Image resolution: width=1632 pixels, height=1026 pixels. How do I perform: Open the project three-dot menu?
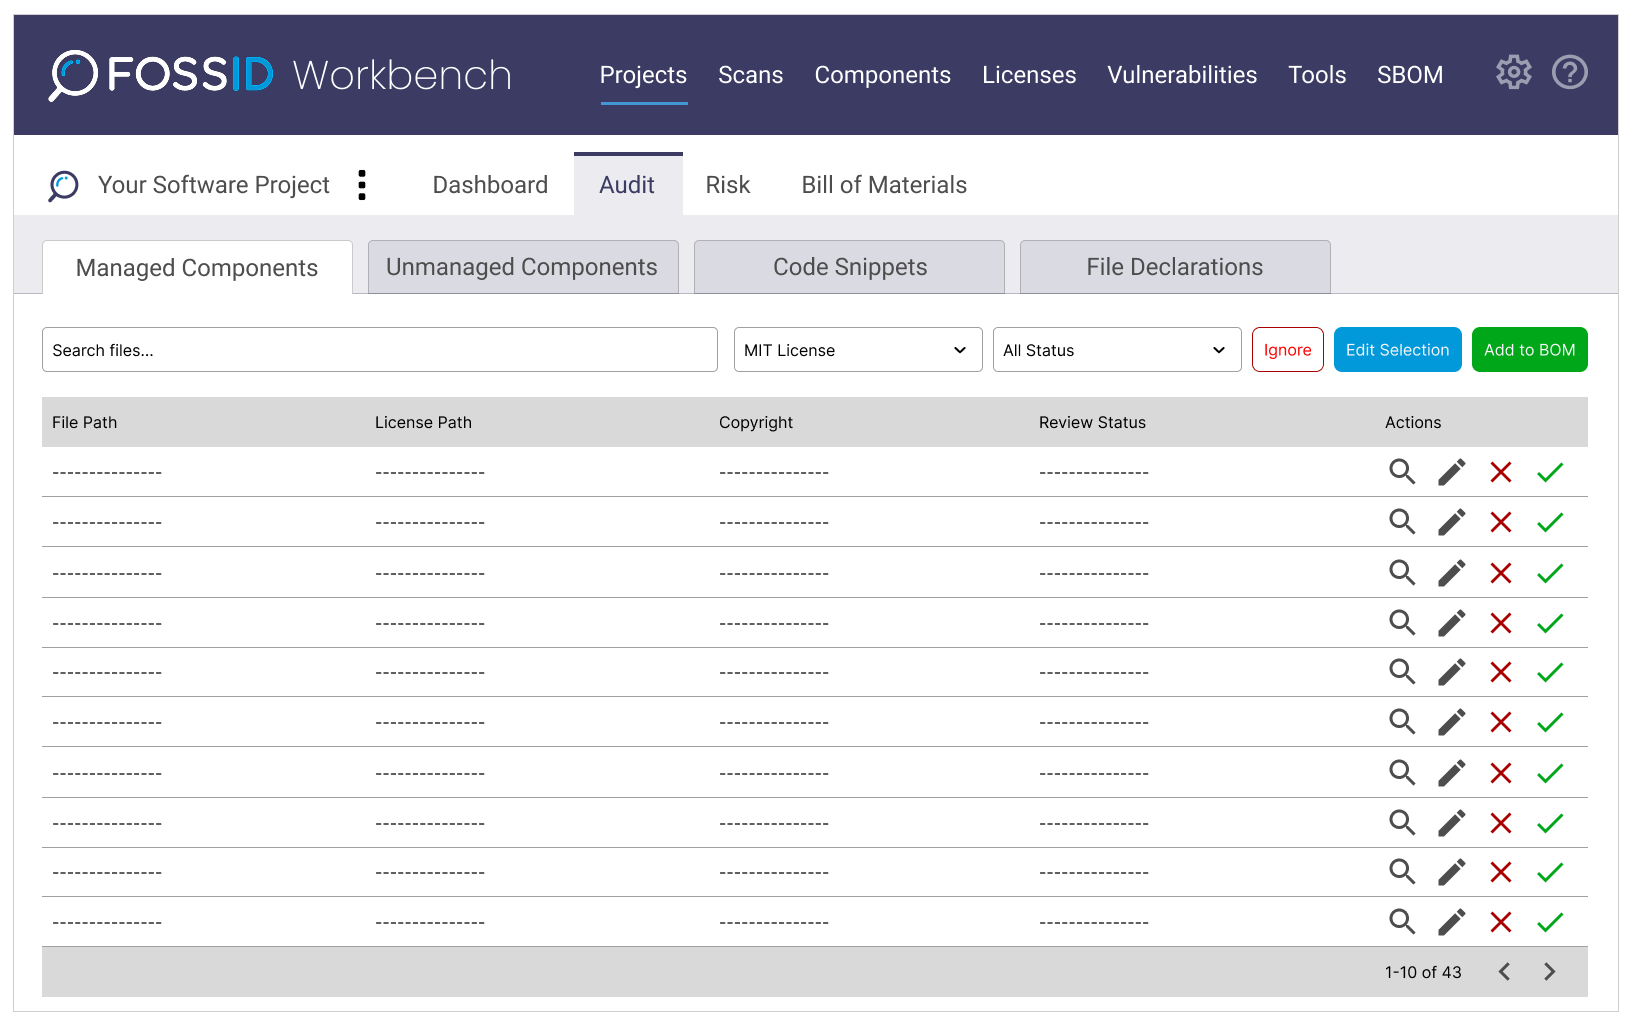[362, 185]
